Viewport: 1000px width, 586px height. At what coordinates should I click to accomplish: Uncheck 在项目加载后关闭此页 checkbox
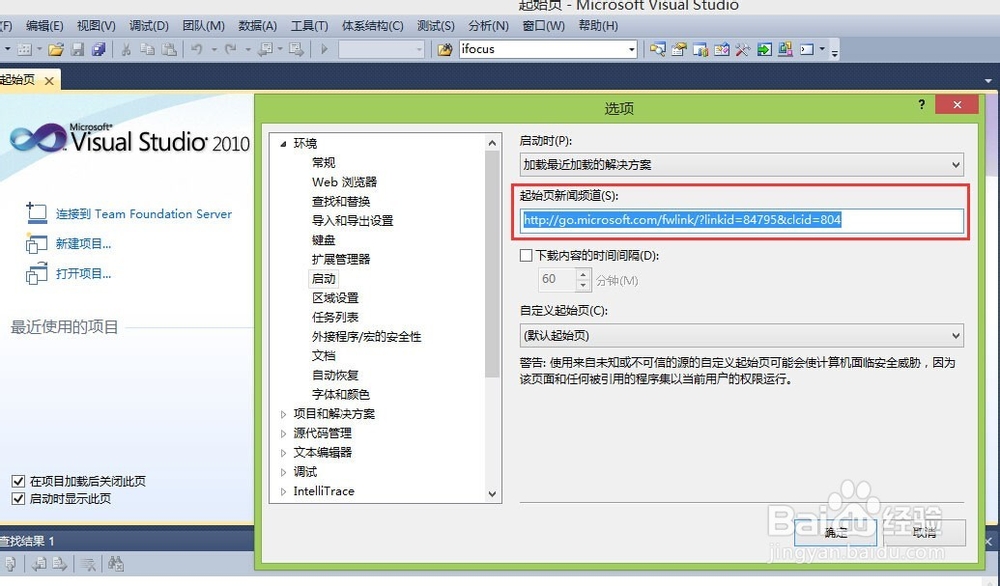[x=18, y=481]
